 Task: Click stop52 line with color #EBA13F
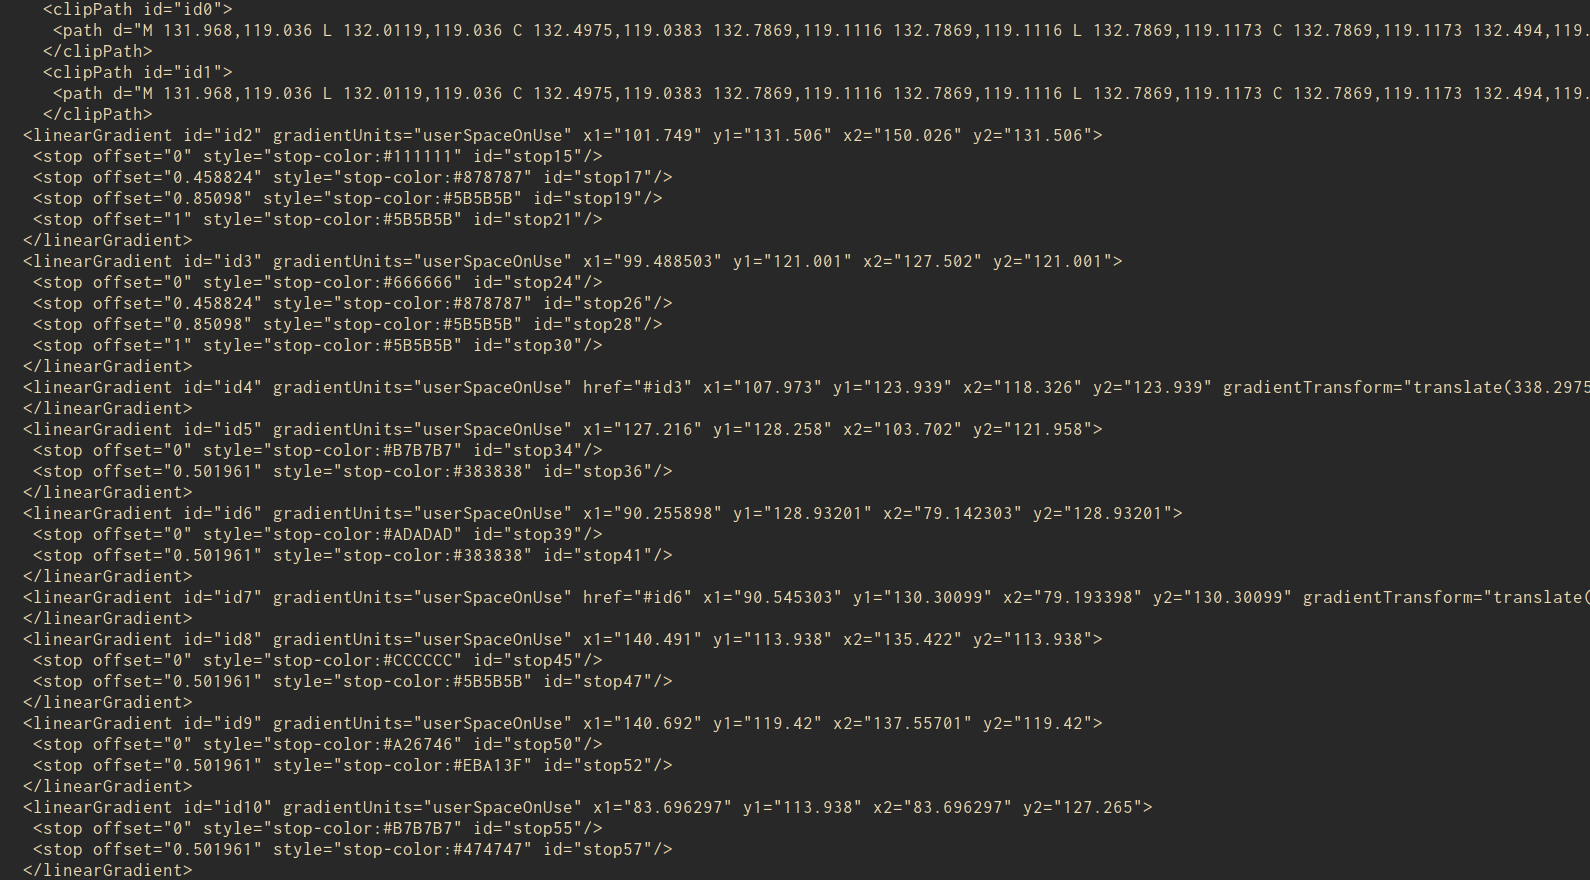pos(352,765)
